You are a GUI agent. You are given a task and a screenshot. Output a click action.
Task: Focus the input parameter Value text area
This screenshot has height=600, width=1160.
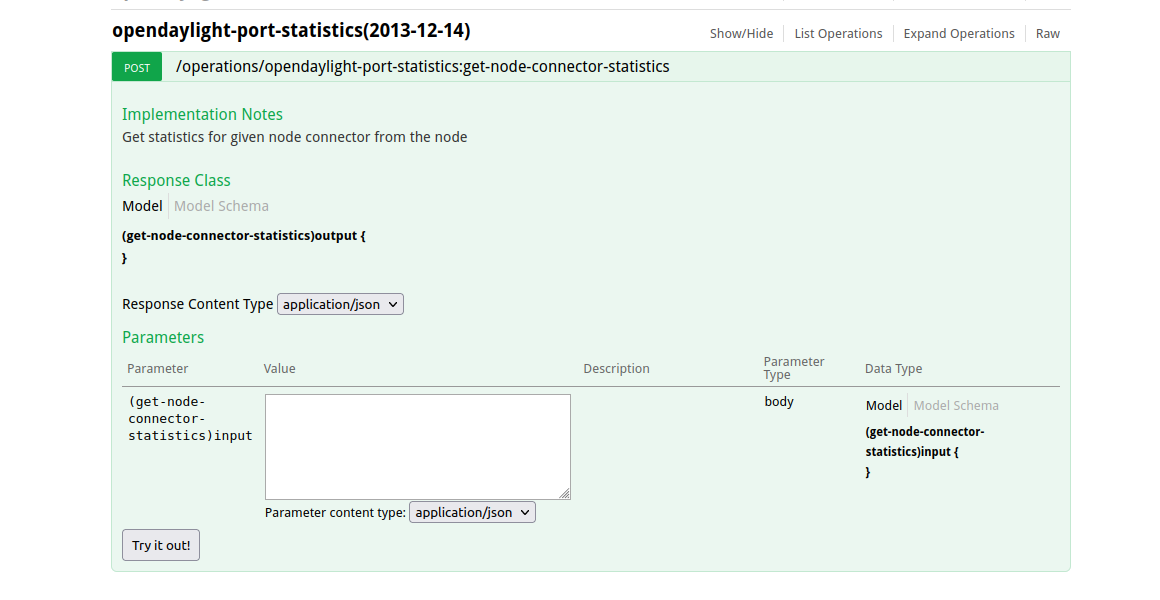coord(417,446)
